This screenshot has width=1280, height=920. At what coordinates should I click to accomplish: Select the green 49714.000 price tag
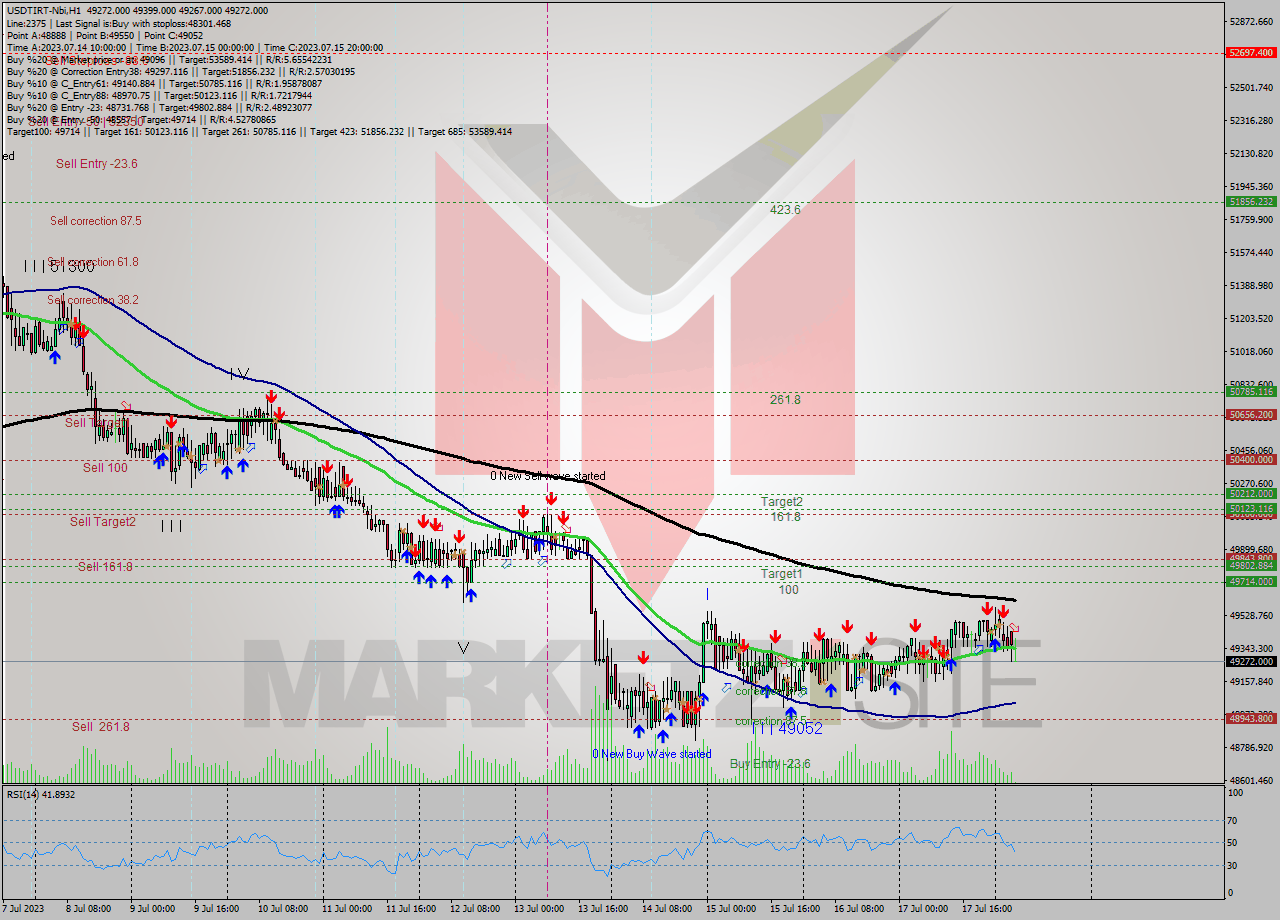pos(1251,581)
